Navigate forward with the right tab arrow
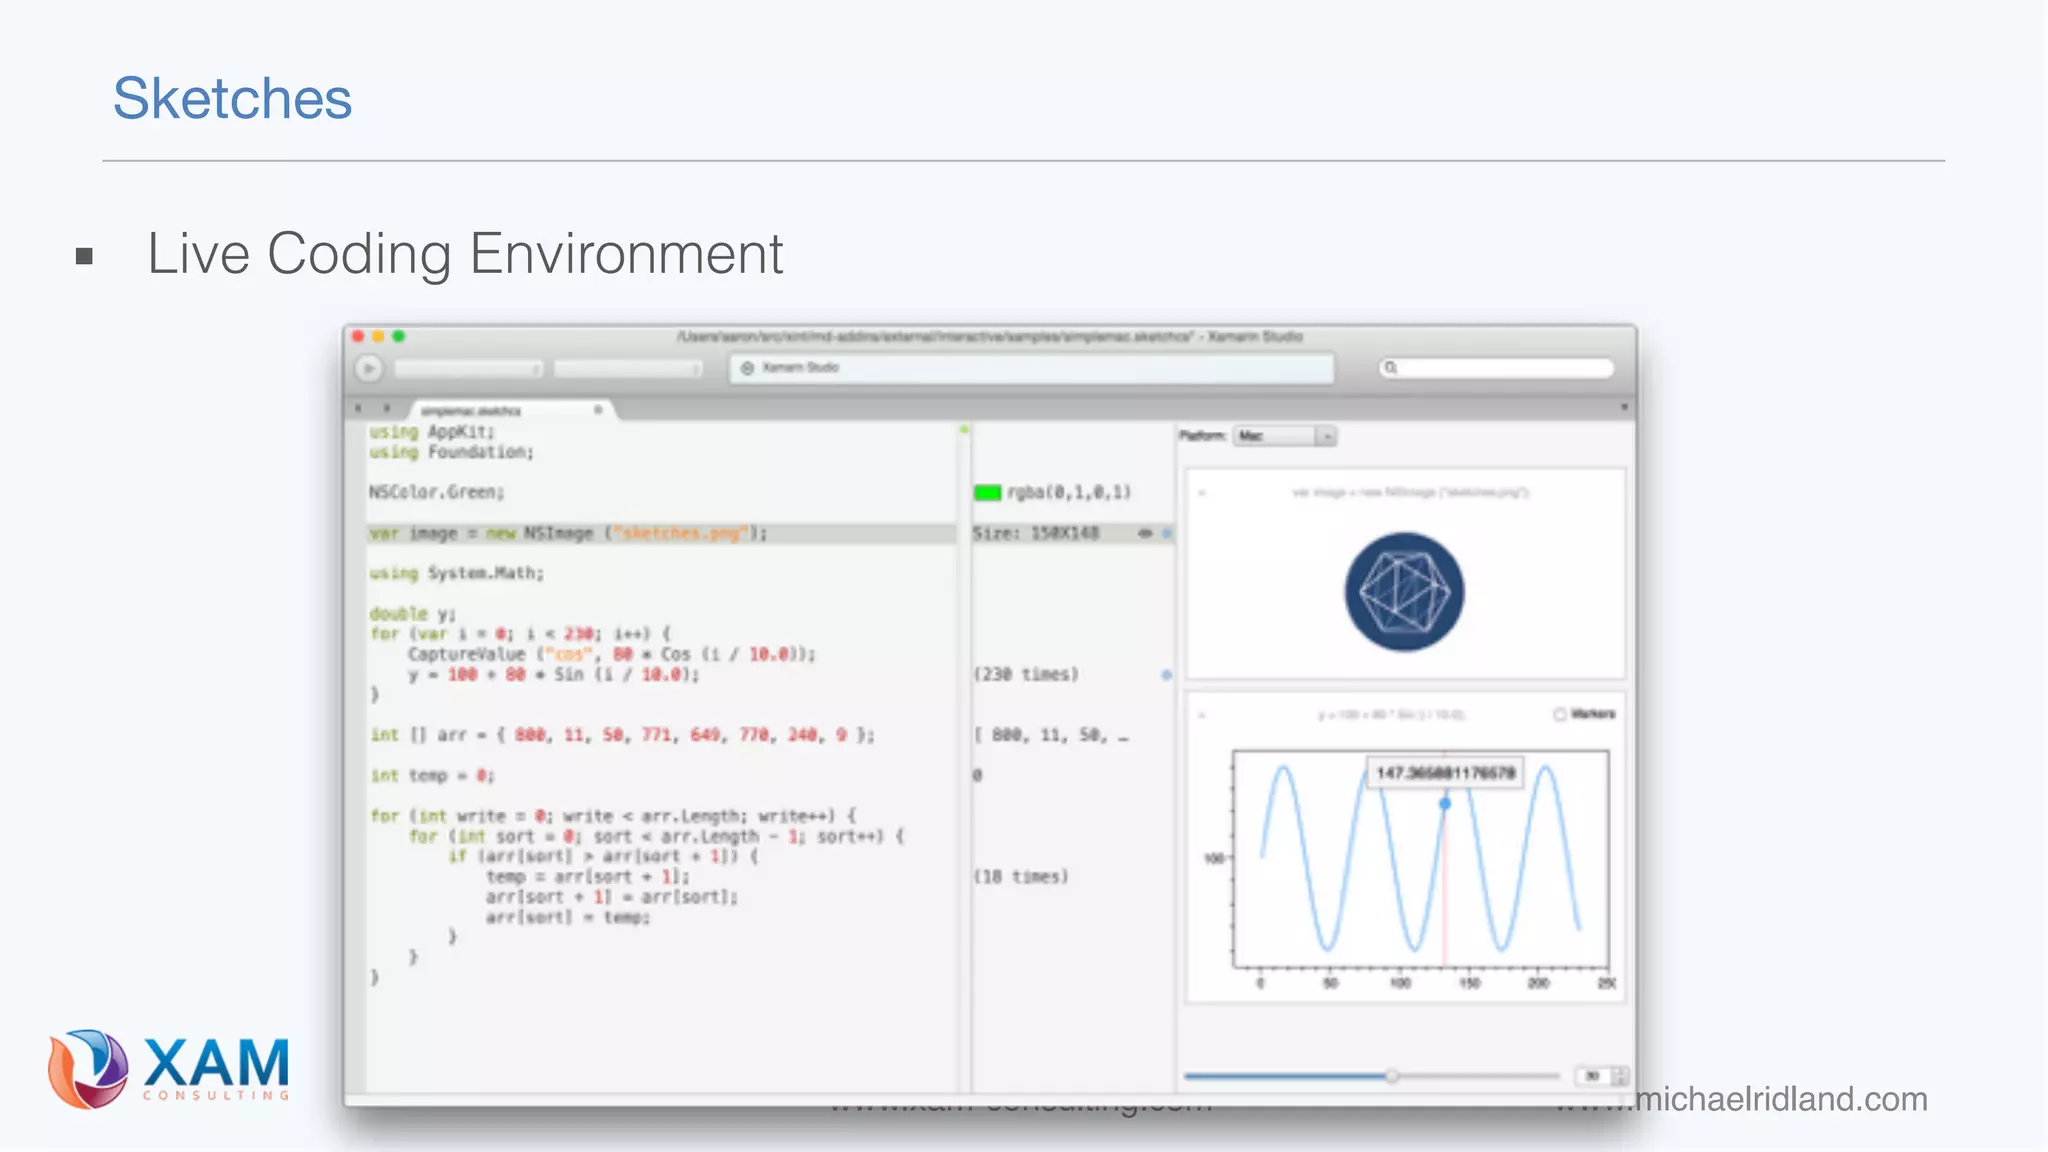The image size is (2048, 1152). pyautogui.click(x=387, y=408)
